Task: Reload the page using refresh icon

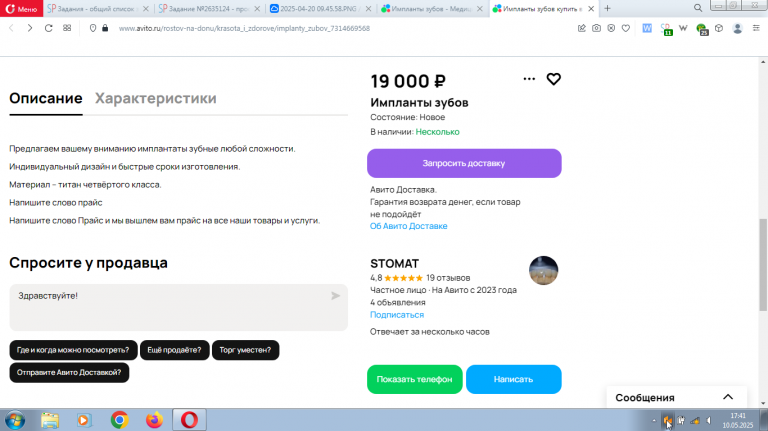Action: [x=48, y=28]
